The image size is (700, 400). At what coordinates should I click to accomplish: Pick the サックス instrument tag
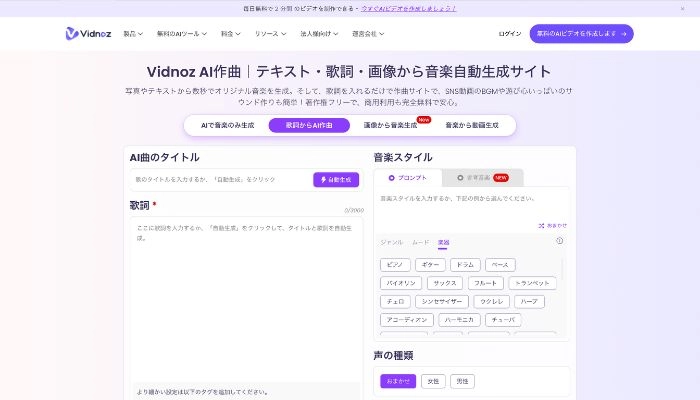(445, 283)
